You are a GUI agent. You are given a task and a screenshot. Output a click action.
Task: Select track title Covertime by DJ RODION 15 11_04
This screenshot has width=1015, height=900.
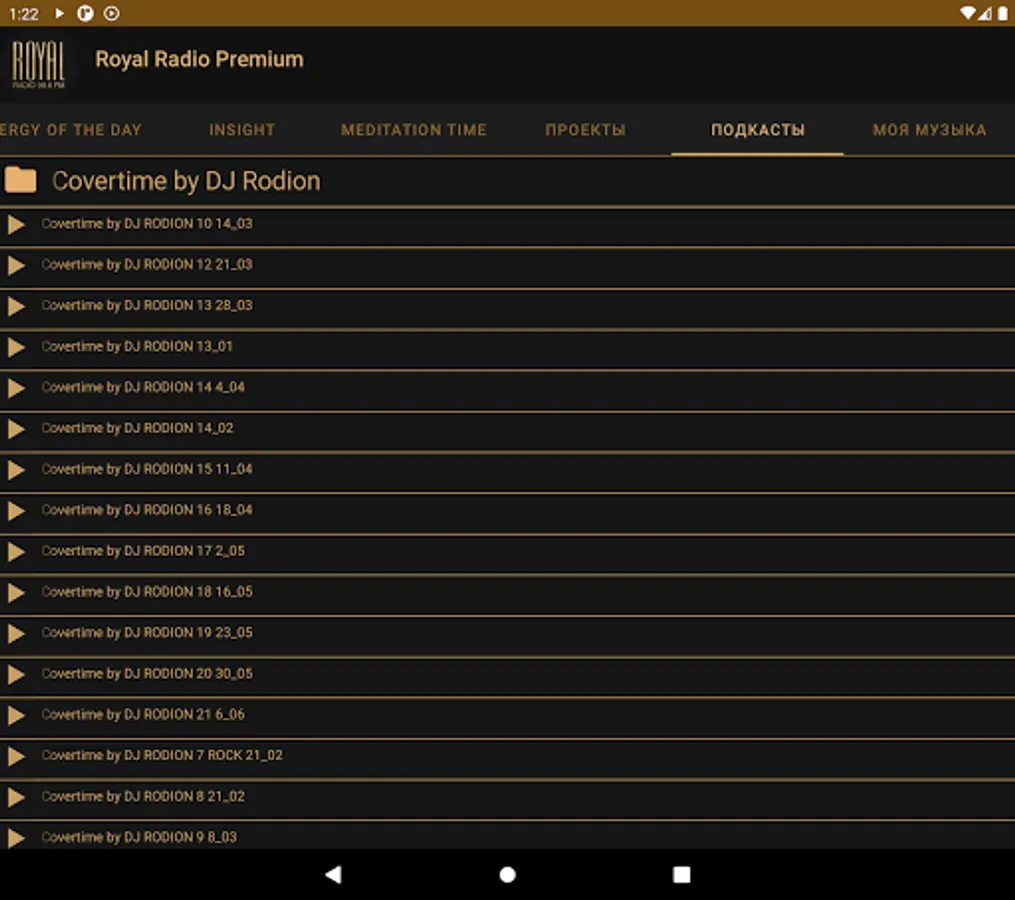point(147,469)
